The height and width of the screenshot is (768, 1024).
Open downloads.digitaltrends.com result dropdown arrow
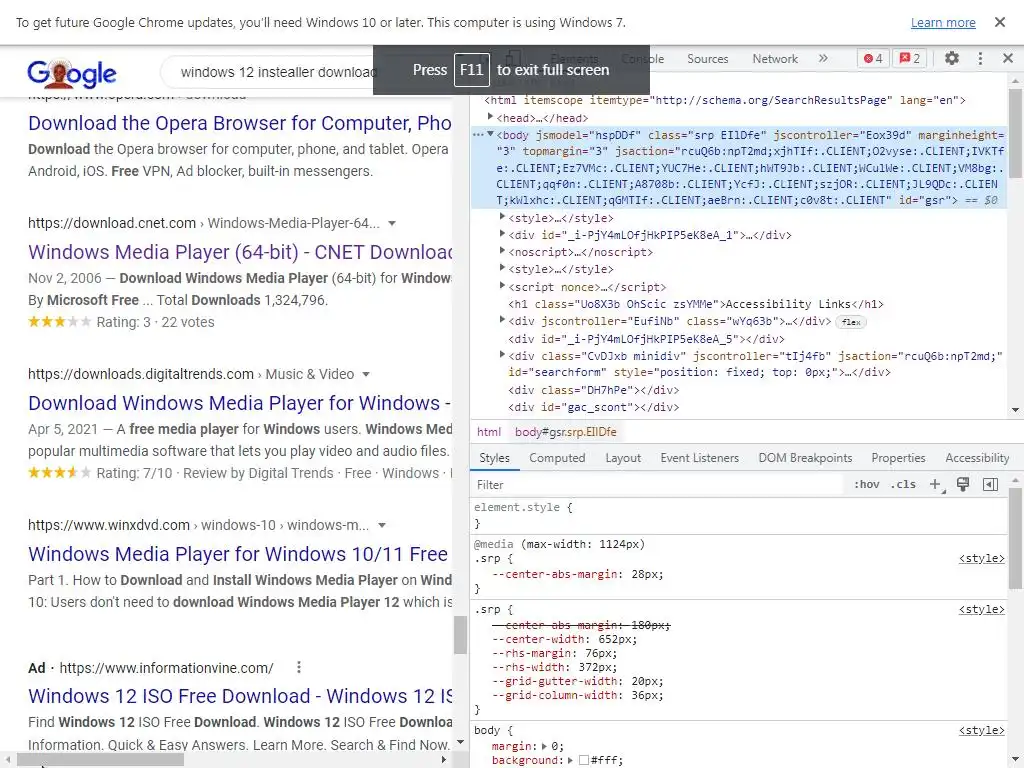pyautogui.click(x=366, y=374)
